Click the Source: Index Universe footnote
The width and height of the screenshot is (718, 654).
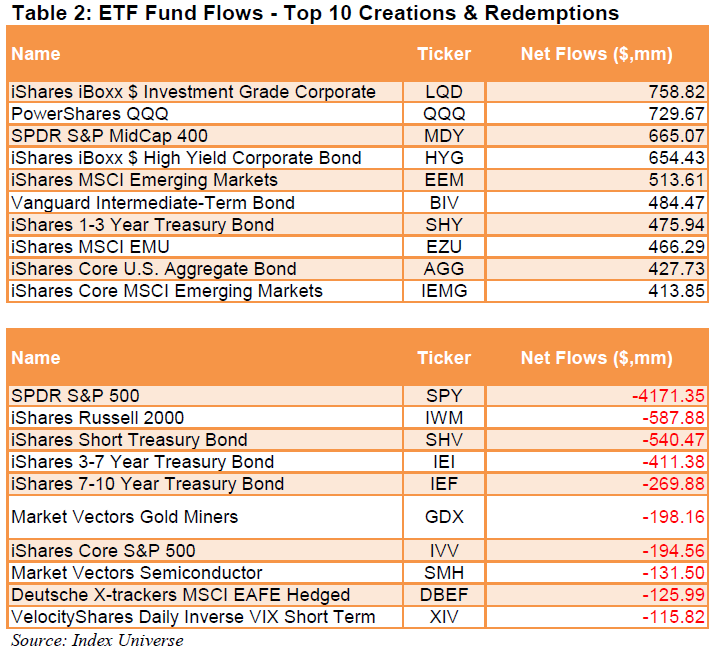98,640
